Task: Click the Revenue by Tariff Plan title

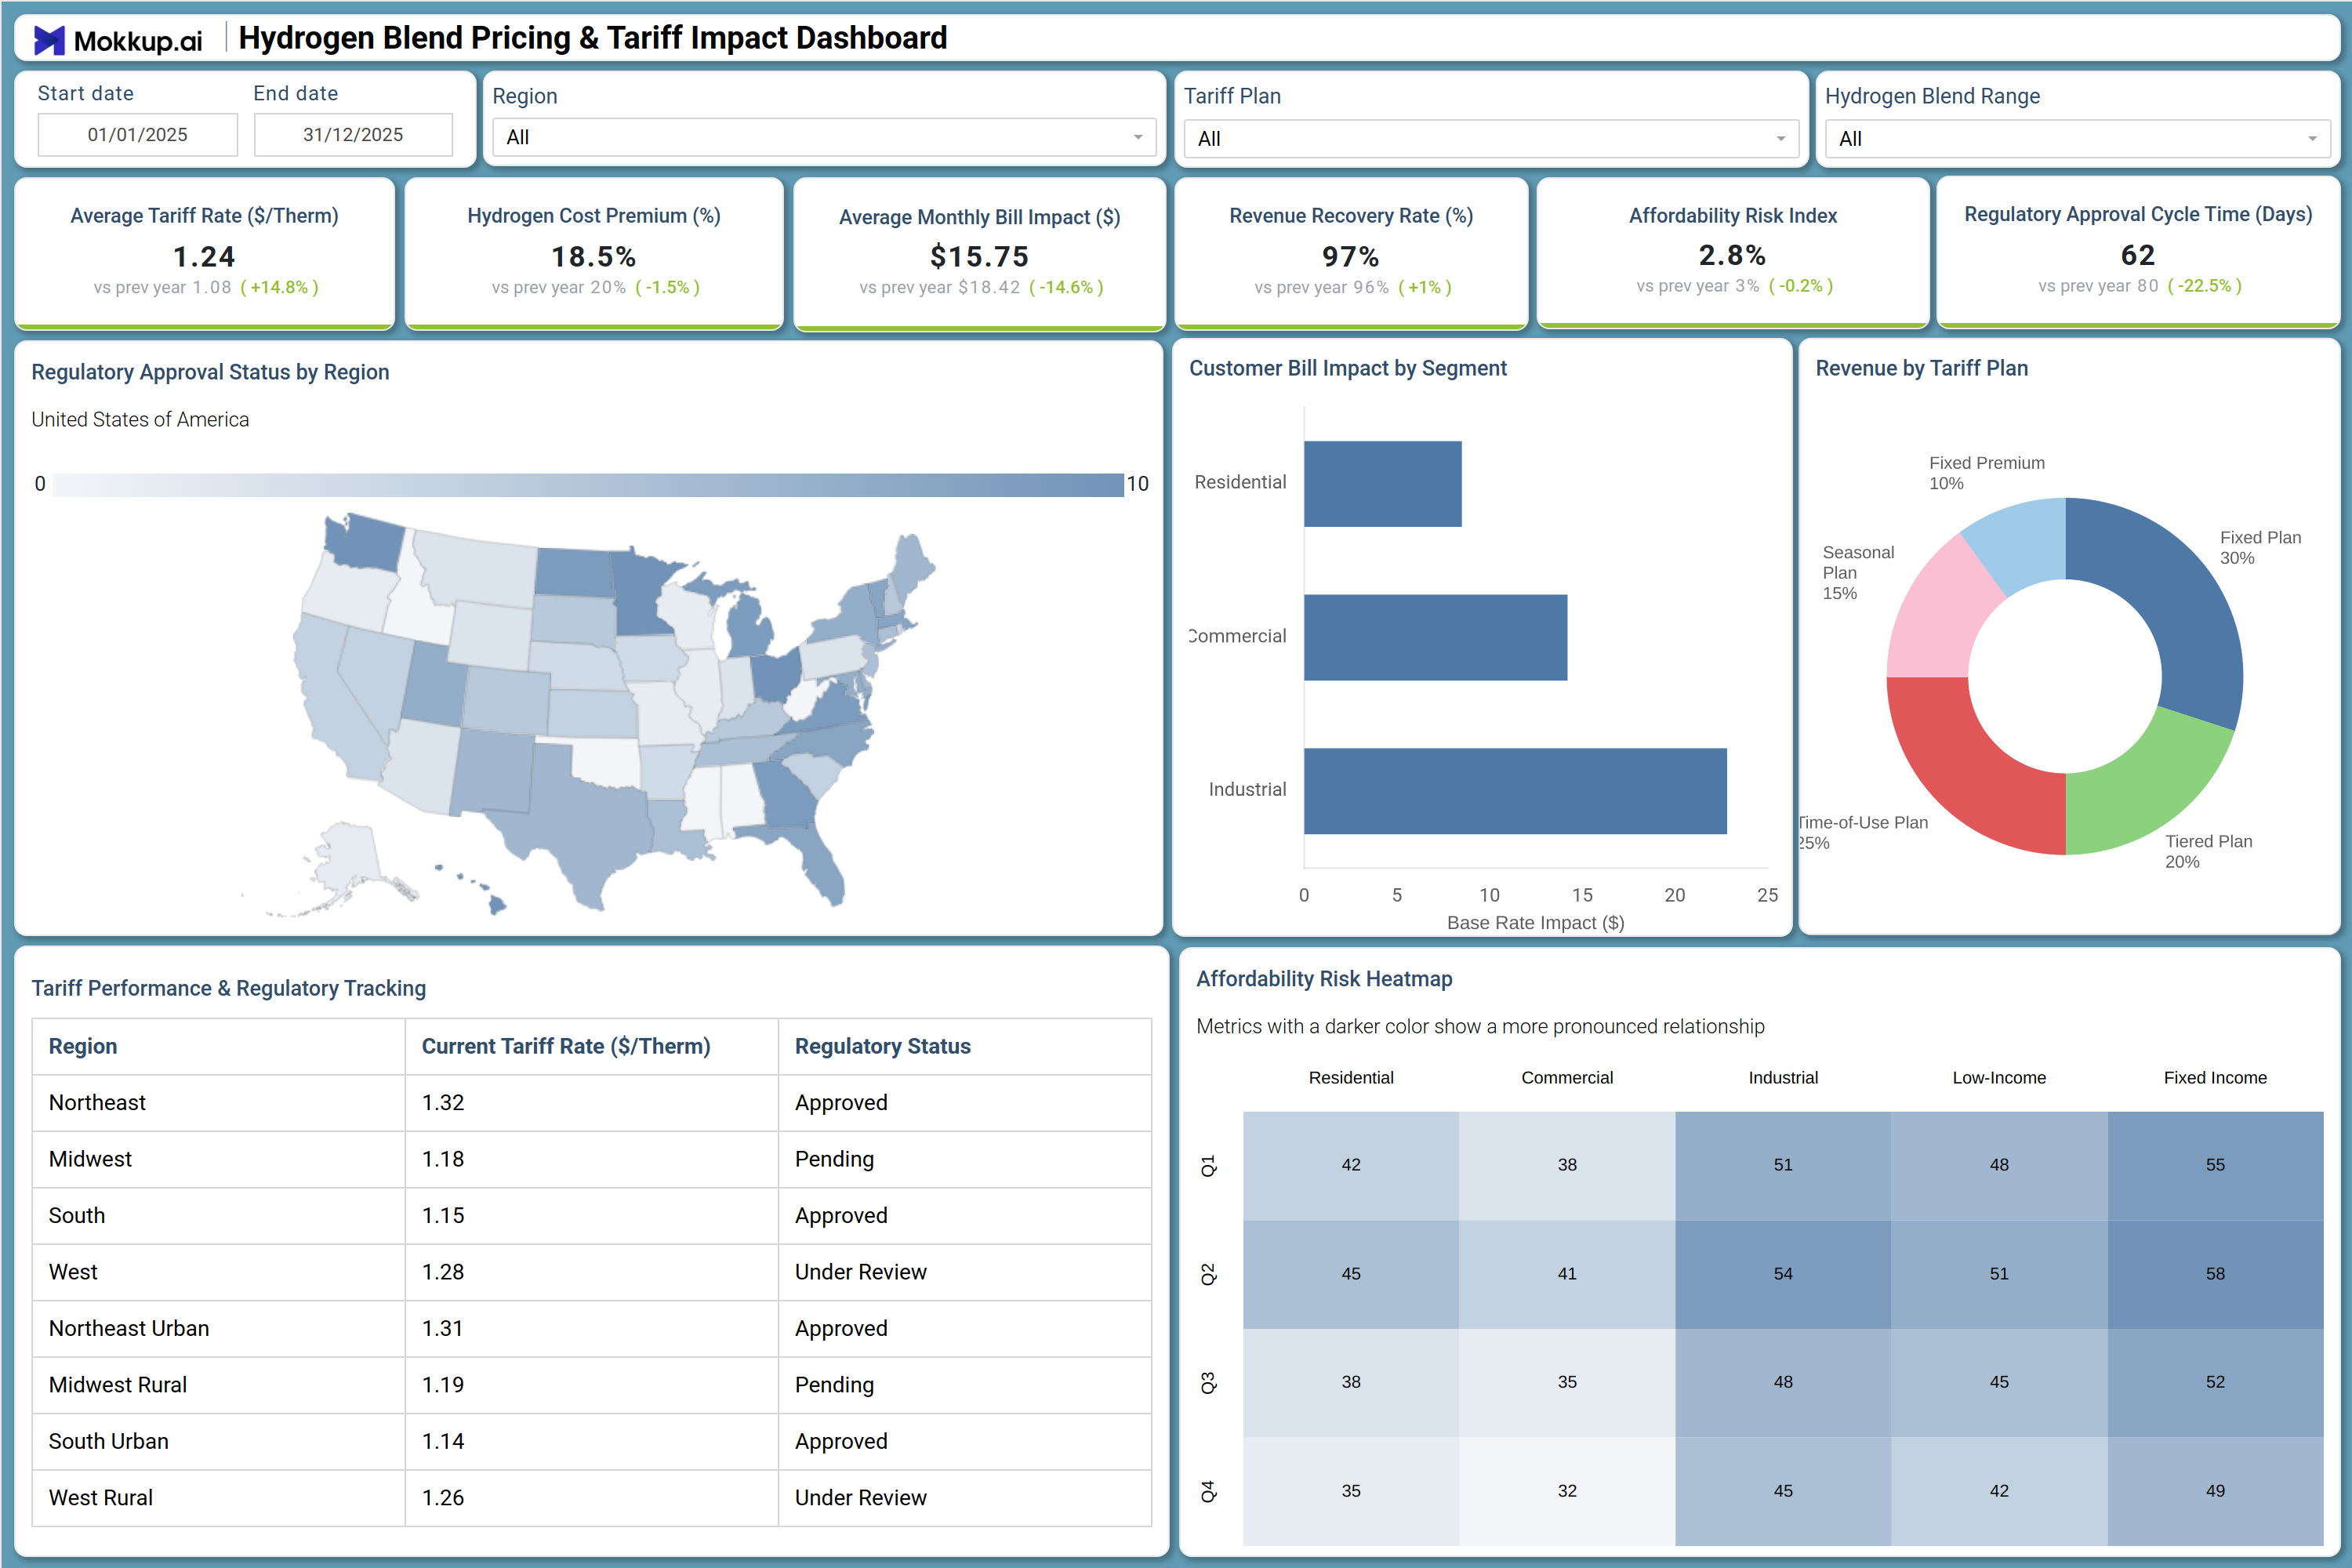Action: click(1921, 368)
